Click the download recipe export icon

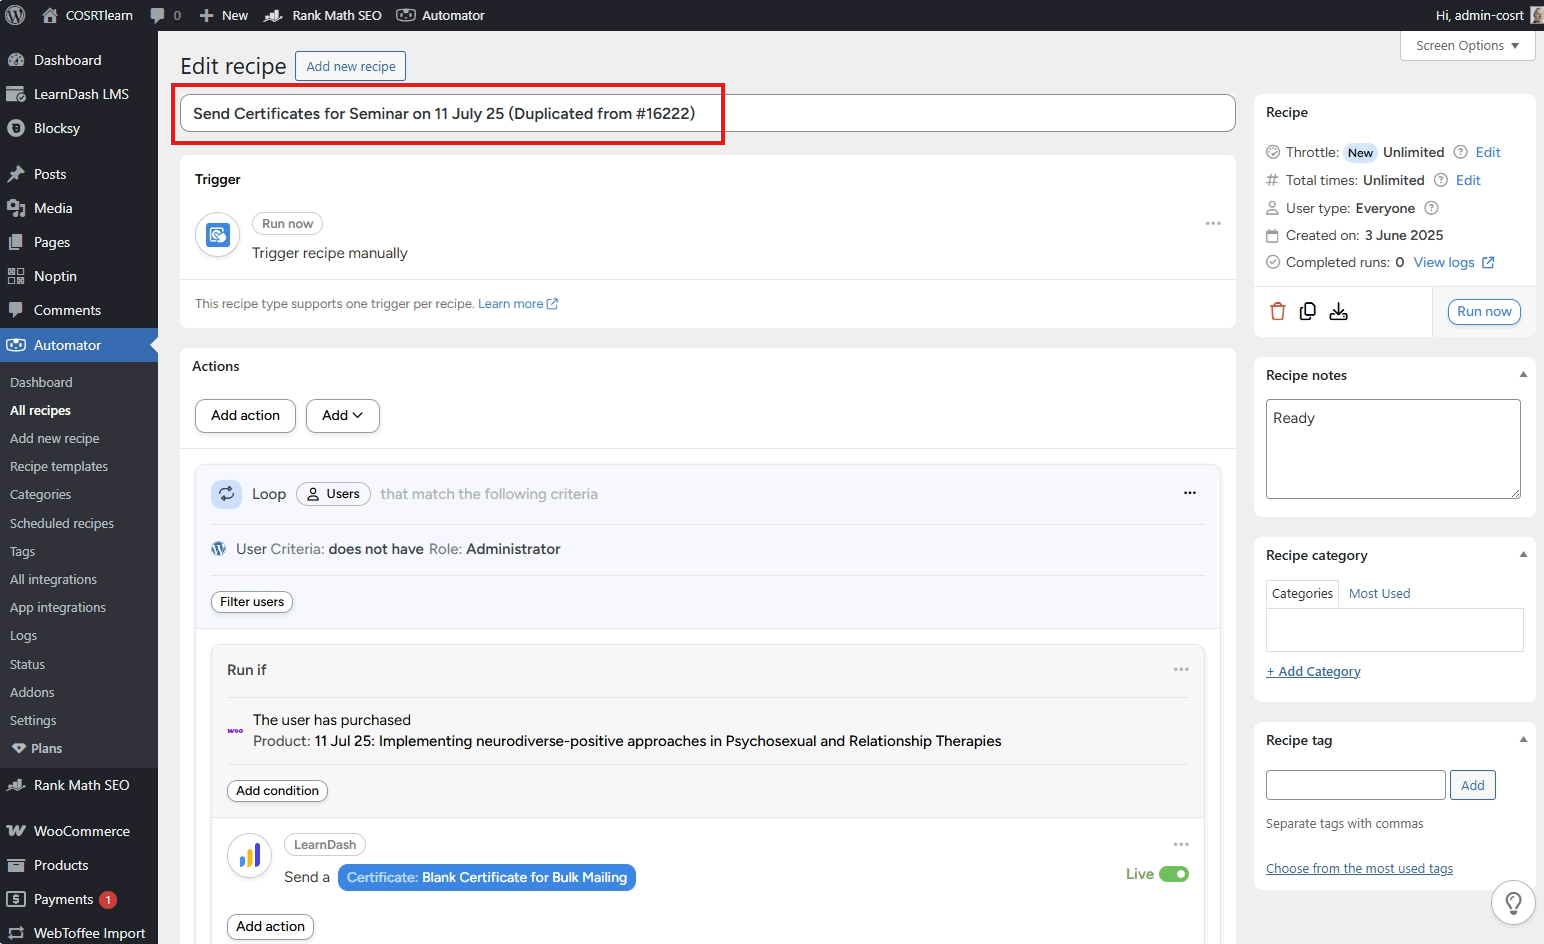(1338, 312)
